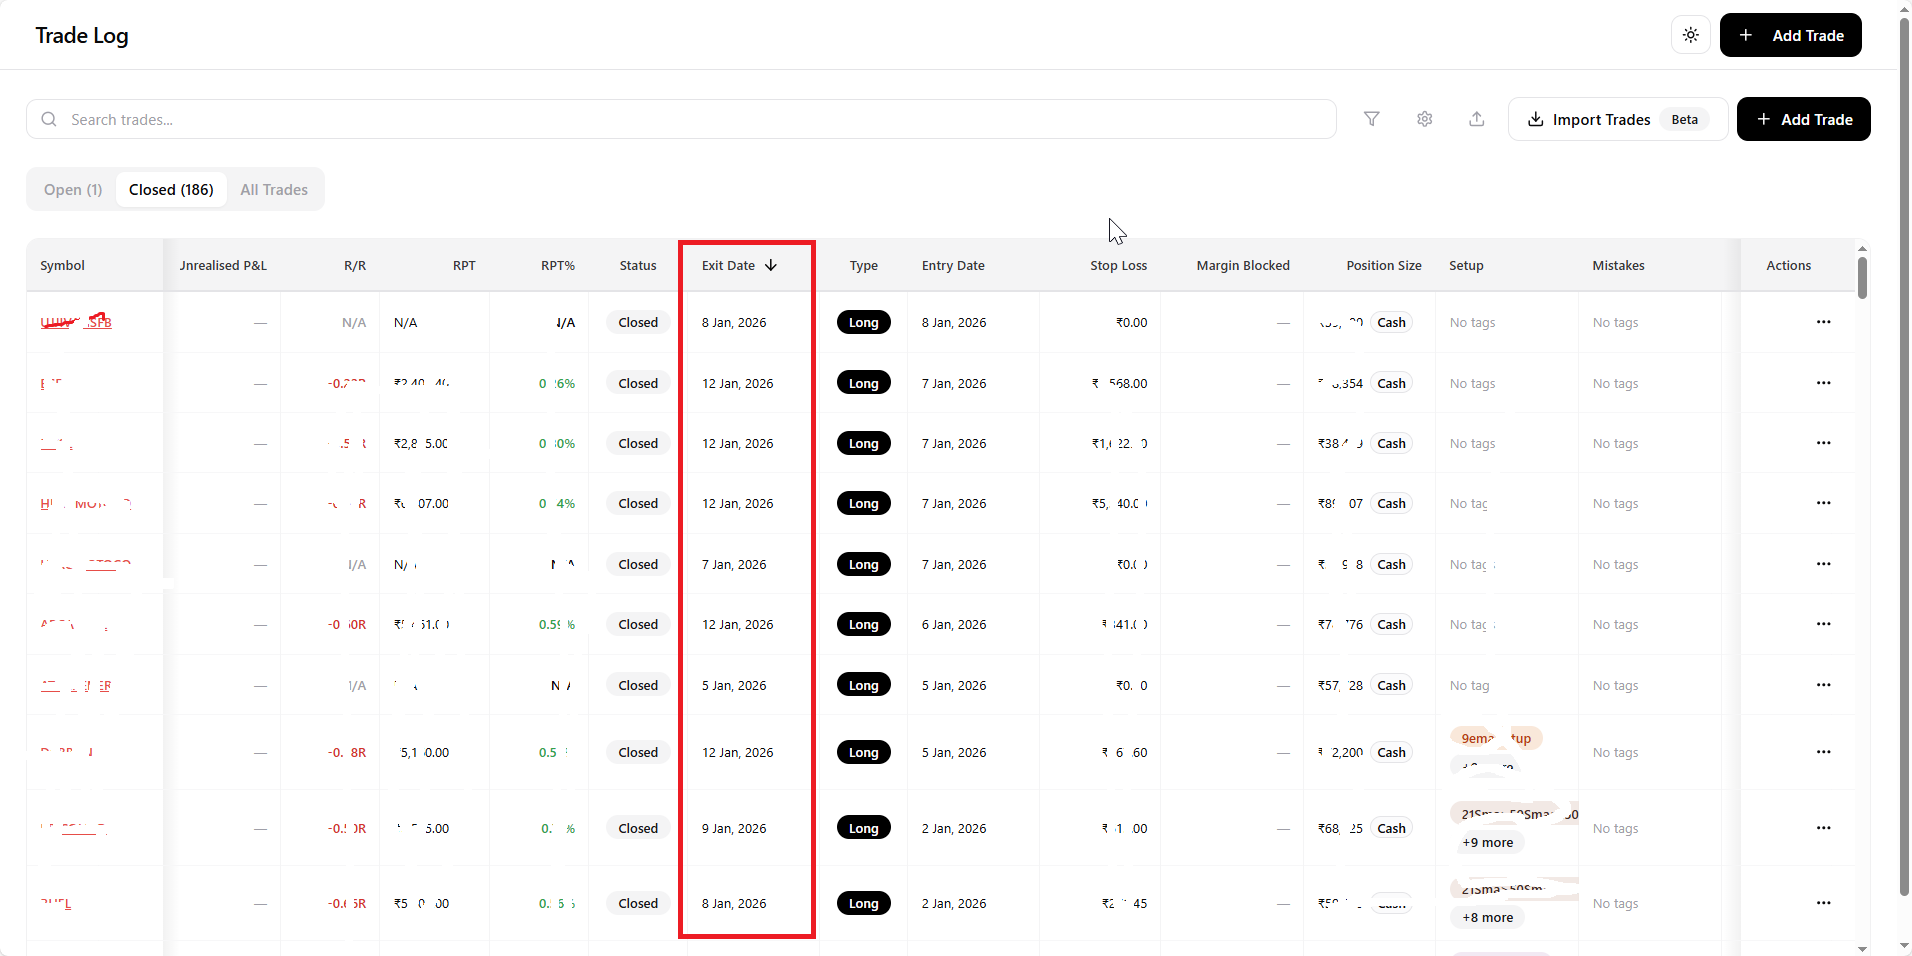Sort by the R/R column header
This screenshot has height=956, width=1912.
pos(355,265)
